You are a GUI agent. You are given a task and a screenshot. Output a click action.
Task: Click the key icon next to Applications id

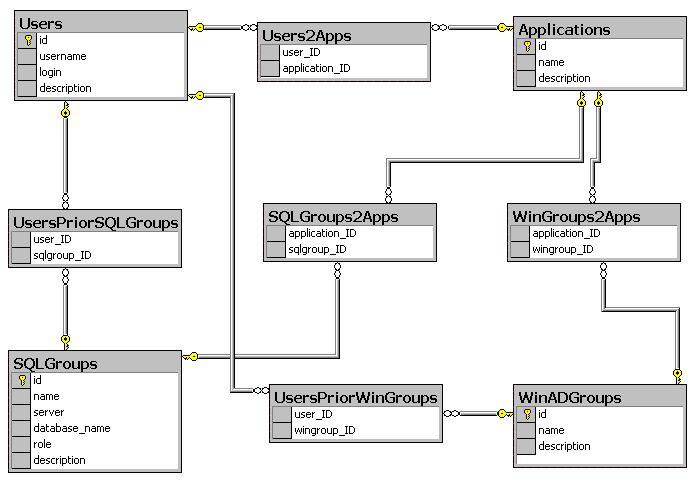pos(527,46)
